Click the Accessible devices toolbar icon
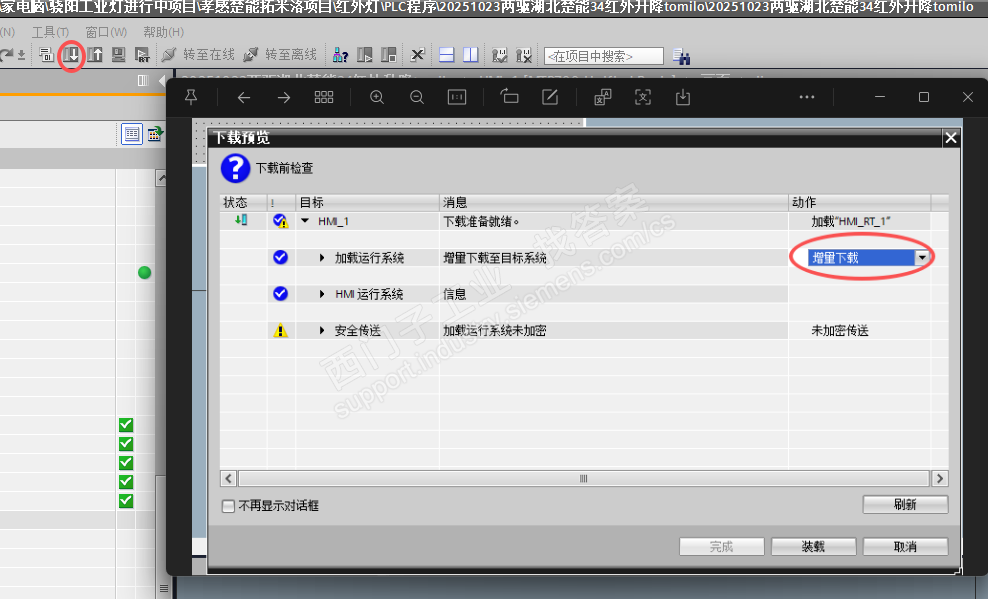Screen dimensions: 988x599 tap(340, 55)
